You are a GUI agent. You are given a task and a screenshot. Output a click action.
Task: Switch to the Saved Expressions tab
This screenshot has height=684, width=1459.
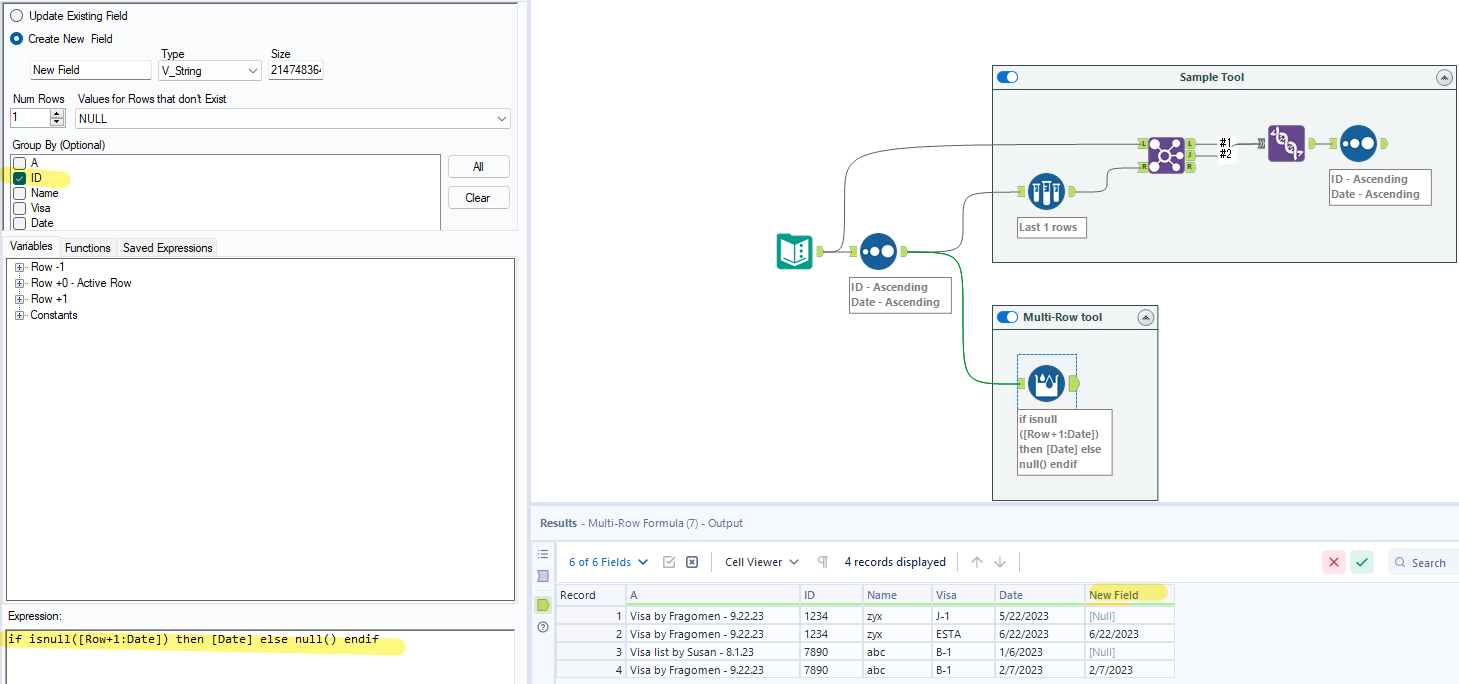(x=166, y=247)
